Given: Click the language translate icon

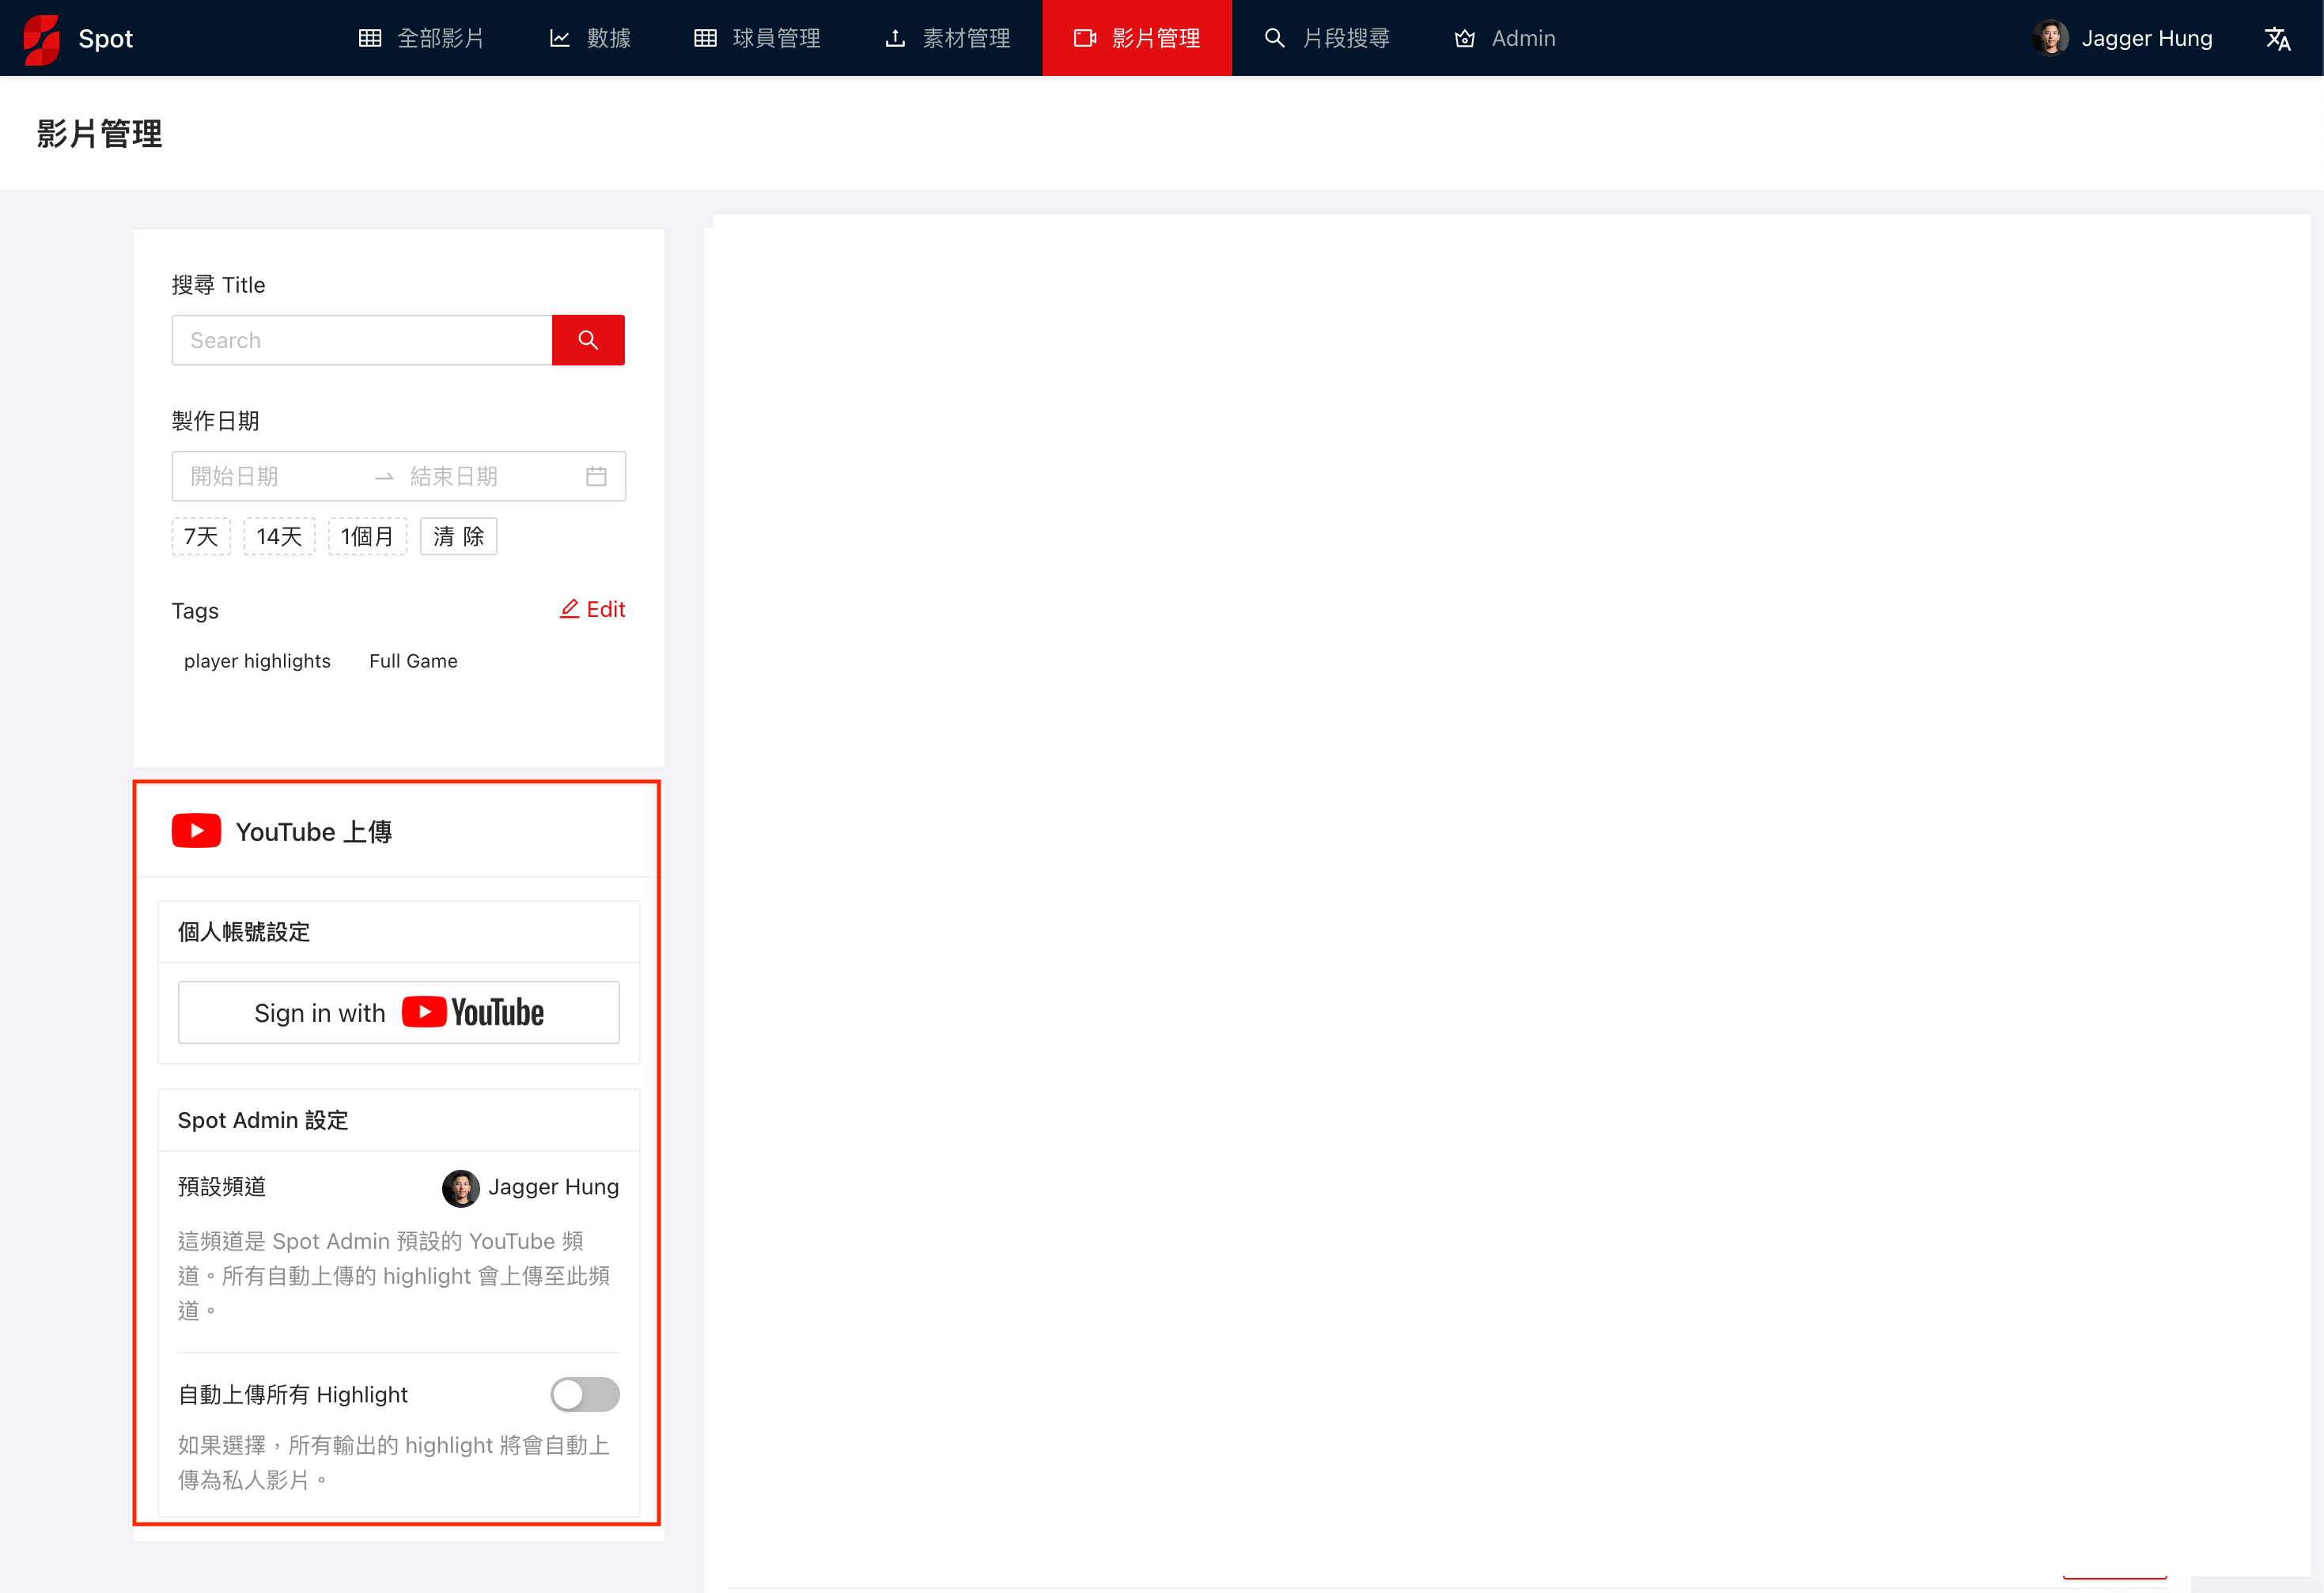Looking at the screenshot, I should (x=2277, y=38).
